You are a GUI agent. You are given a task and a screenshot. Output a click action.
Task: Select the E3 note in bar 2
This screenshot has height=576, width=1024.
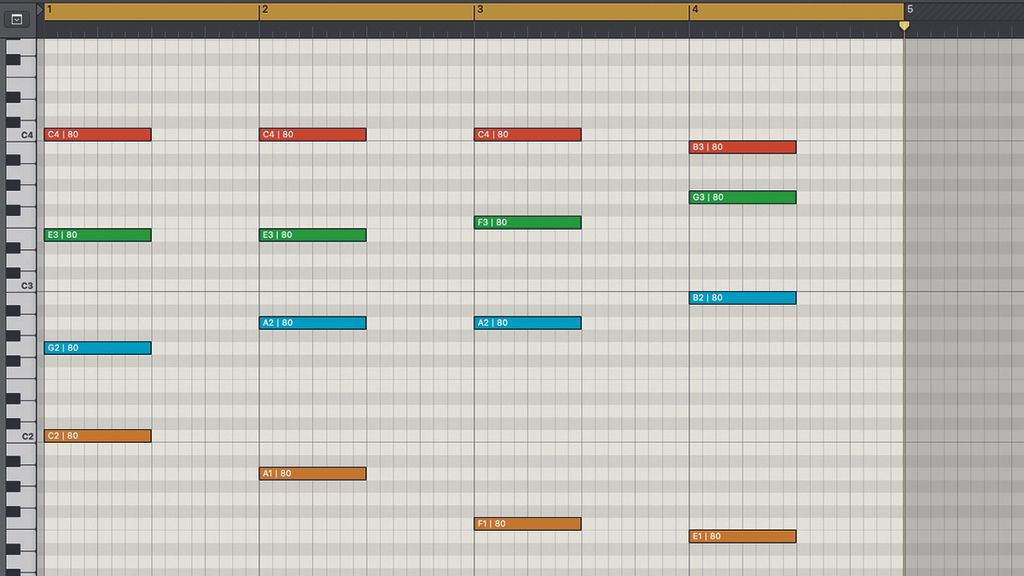[x=311, y=234]
